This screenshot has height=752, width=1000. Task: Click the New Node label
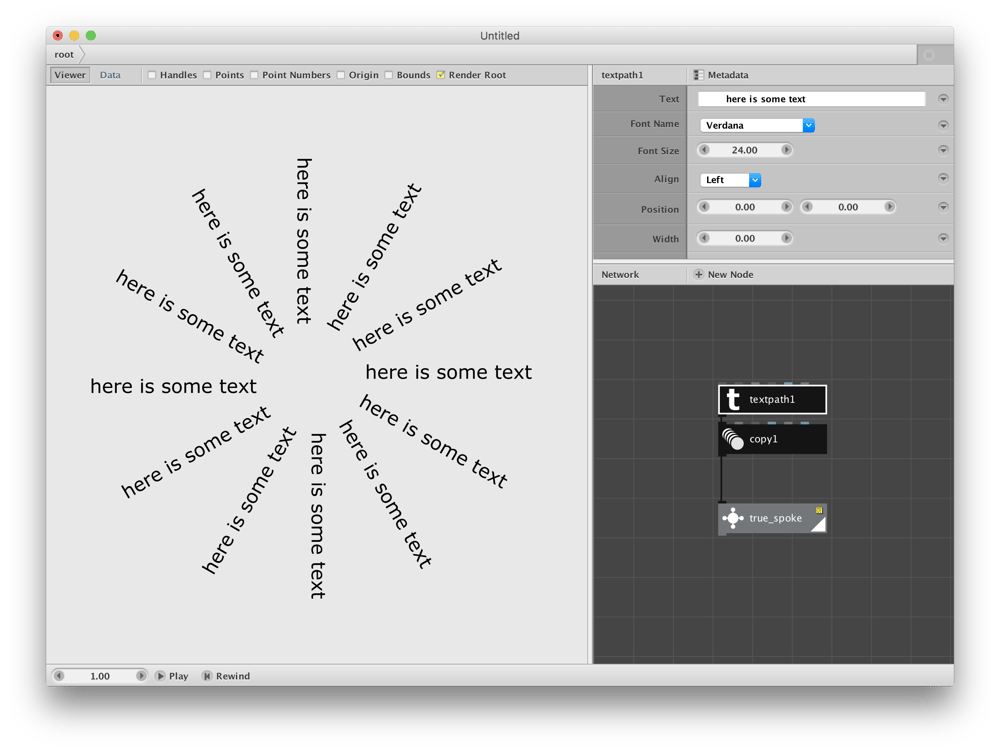pos(730,274)
